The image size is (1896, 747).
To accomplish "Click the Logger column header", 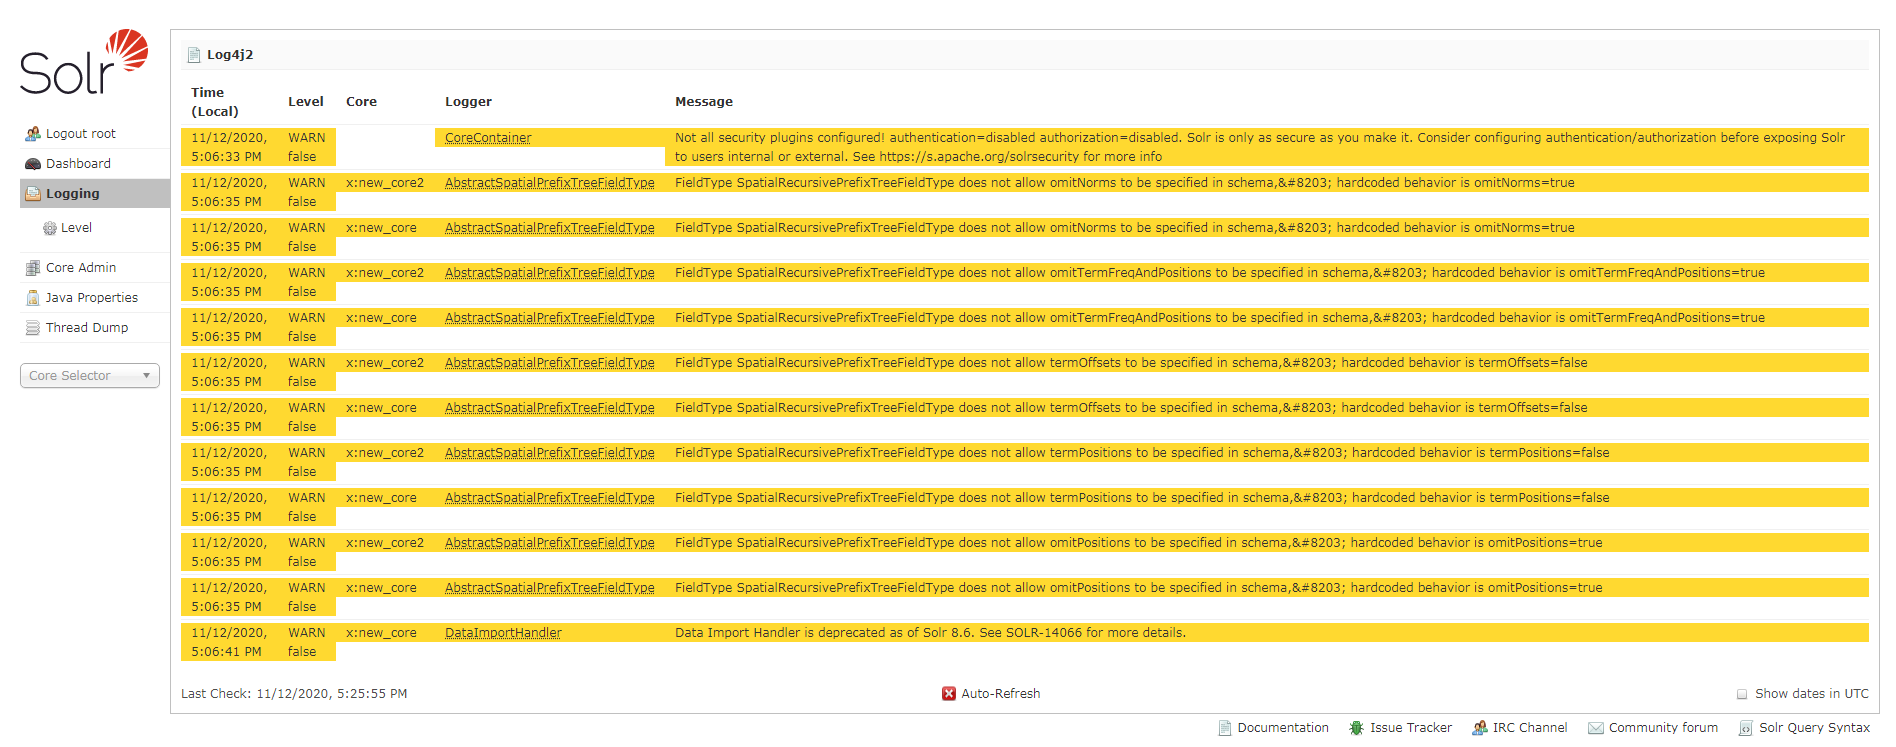I will coord(468,102).
